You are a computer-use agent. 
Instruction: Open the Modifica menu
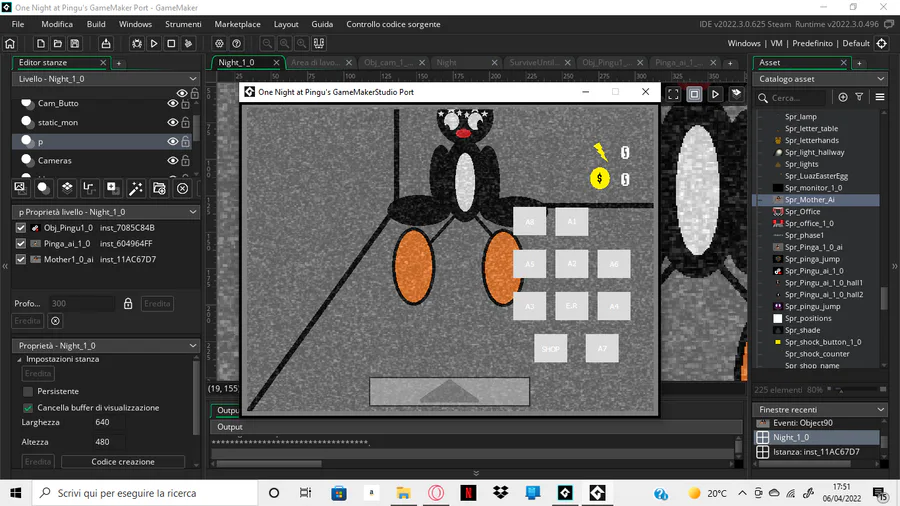point(57,24)
